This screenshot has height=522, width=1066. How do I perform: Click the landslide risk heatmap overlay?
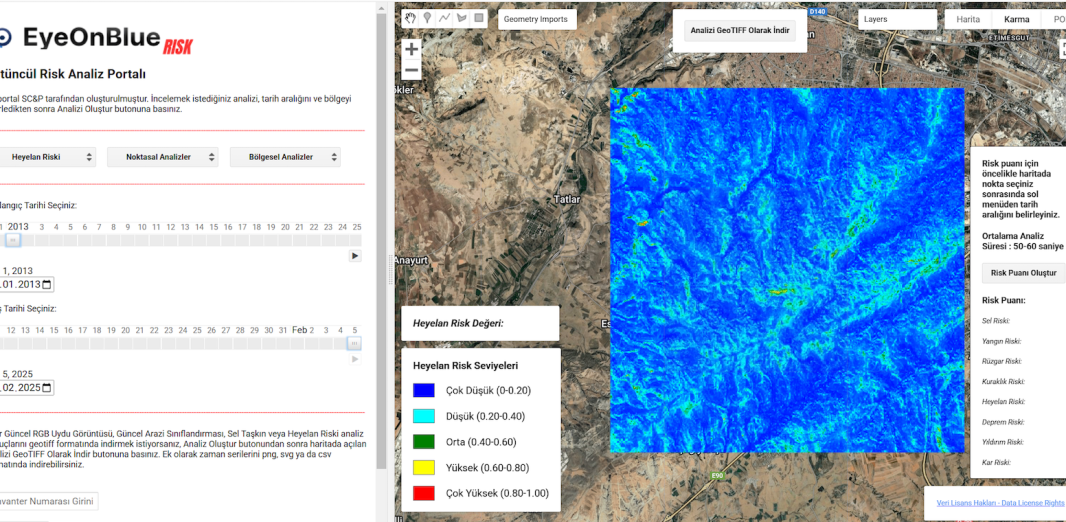coord(787,270)
